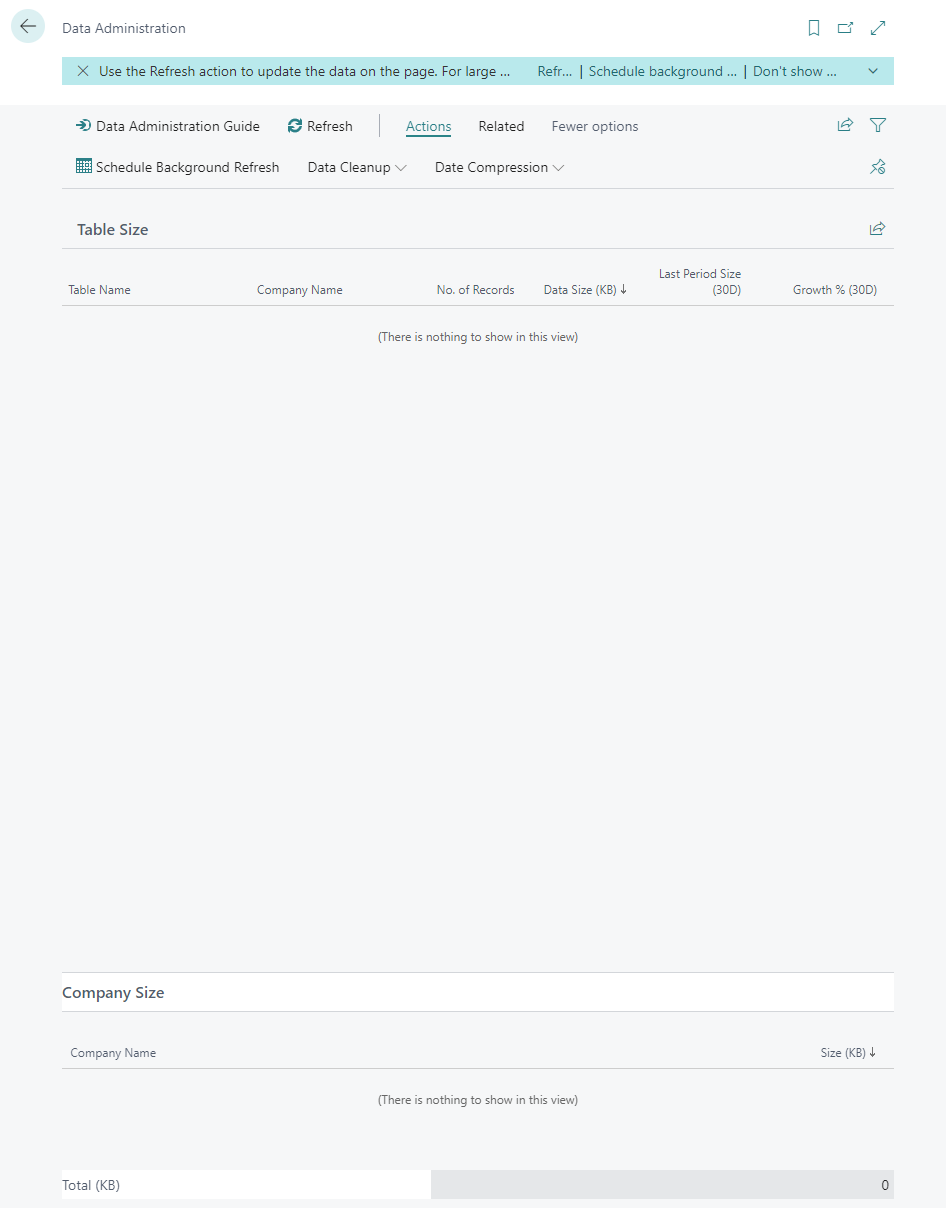946x1208 pixels.
Task: Click the Company Size heading
Action: click(x=113, y=993)
